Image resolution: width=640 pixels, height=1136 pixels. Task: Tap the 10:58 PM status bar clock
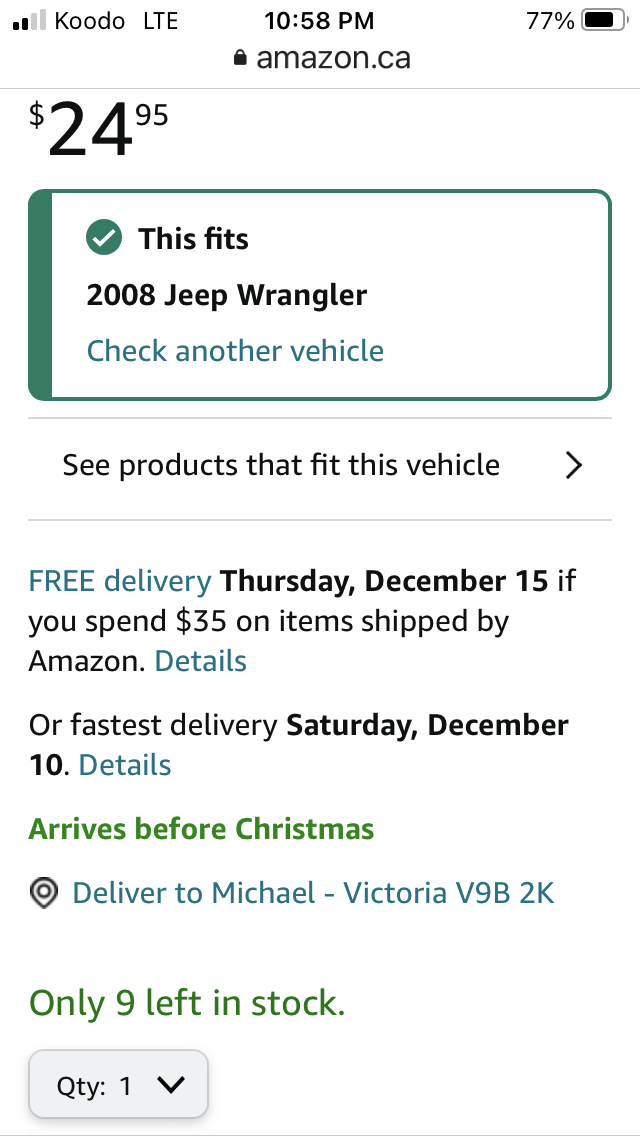point(319,20)
